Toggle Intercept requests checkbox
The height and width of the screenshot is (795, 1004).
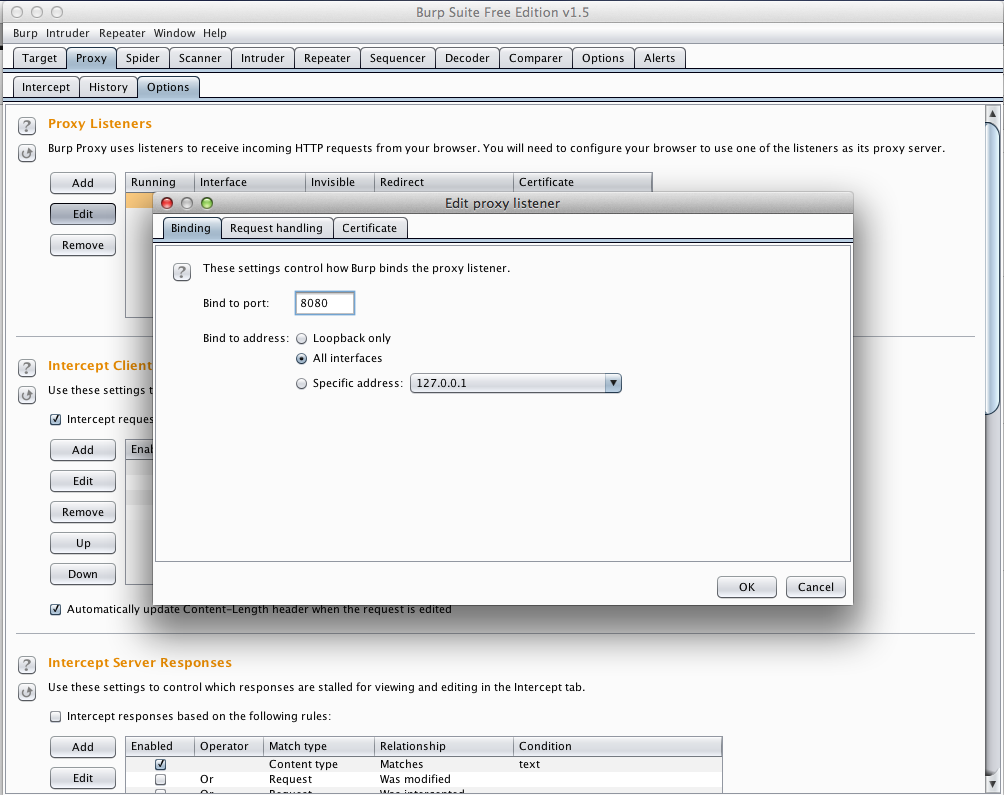(x=56, y=419)
